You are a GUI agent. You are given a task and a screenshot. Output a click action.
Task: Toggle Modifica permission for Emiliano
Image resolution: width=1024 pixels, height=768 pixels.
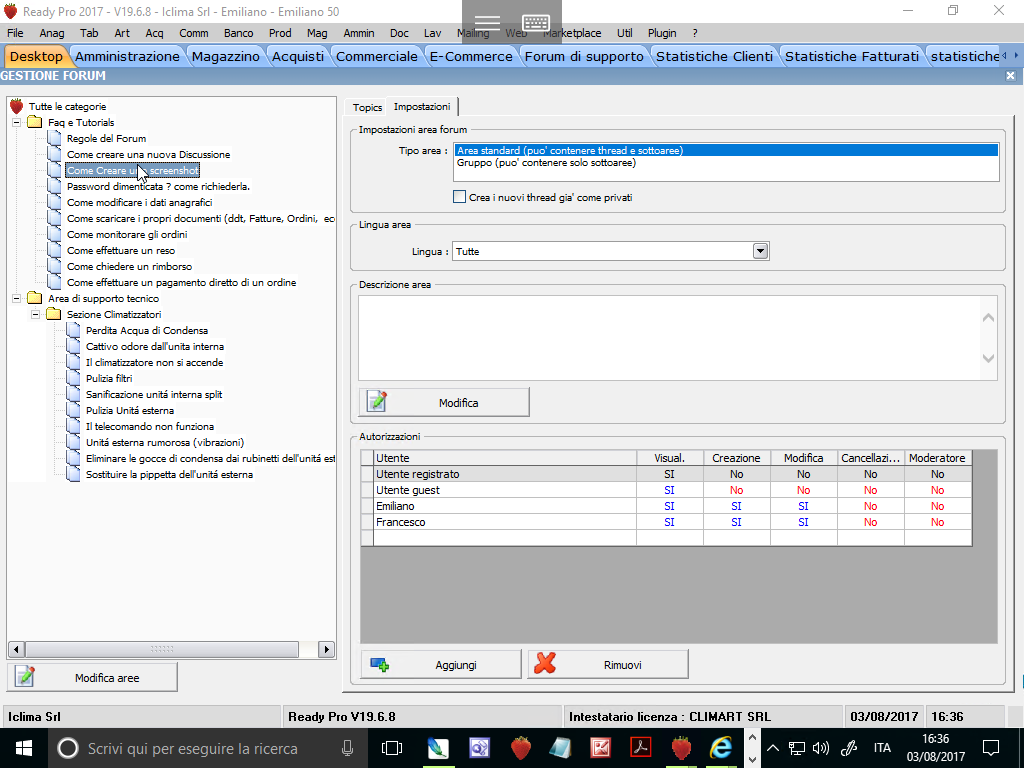click(x=803, y=506)
